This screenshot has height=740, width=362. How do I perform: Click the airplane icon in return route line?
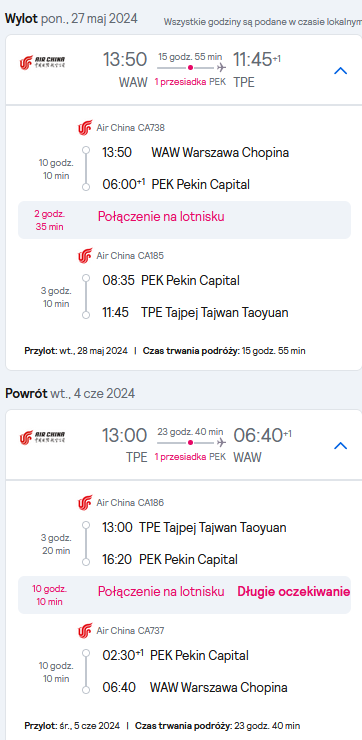tap(221, 443)
